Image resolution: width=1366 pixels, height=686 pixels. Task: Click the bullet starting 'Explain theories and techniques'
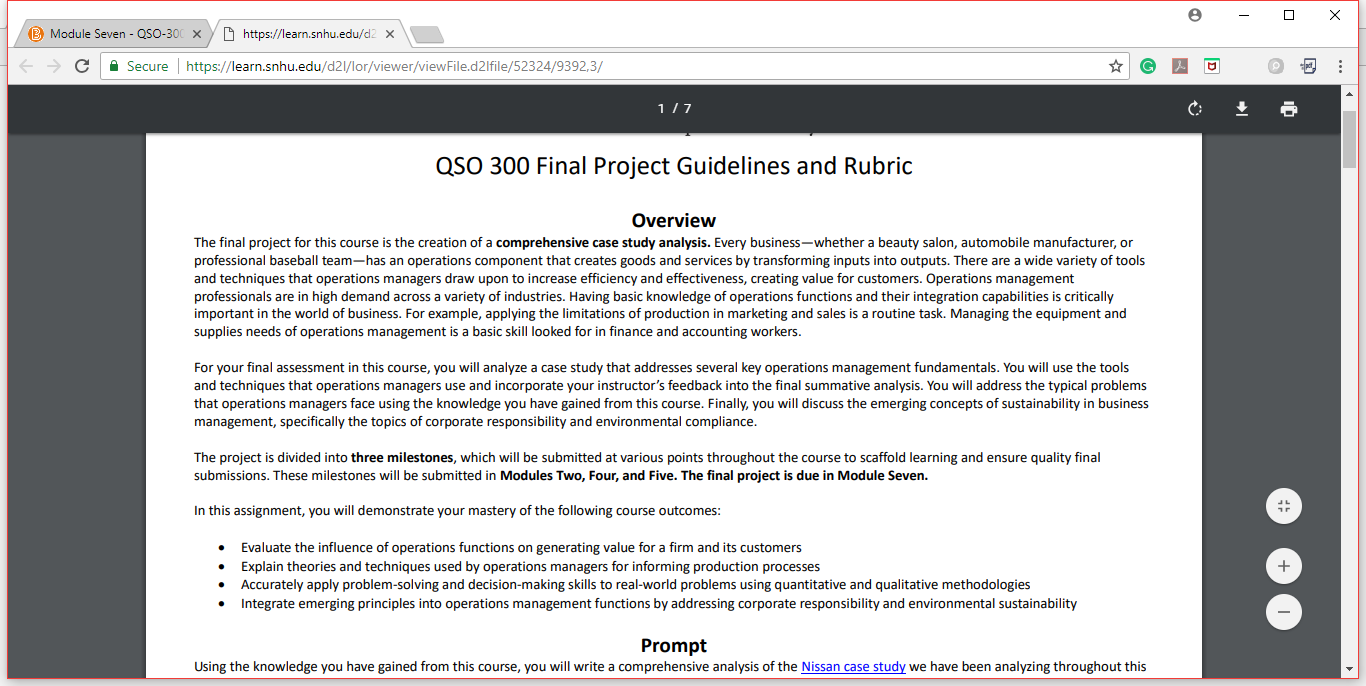tap(530, 566)
